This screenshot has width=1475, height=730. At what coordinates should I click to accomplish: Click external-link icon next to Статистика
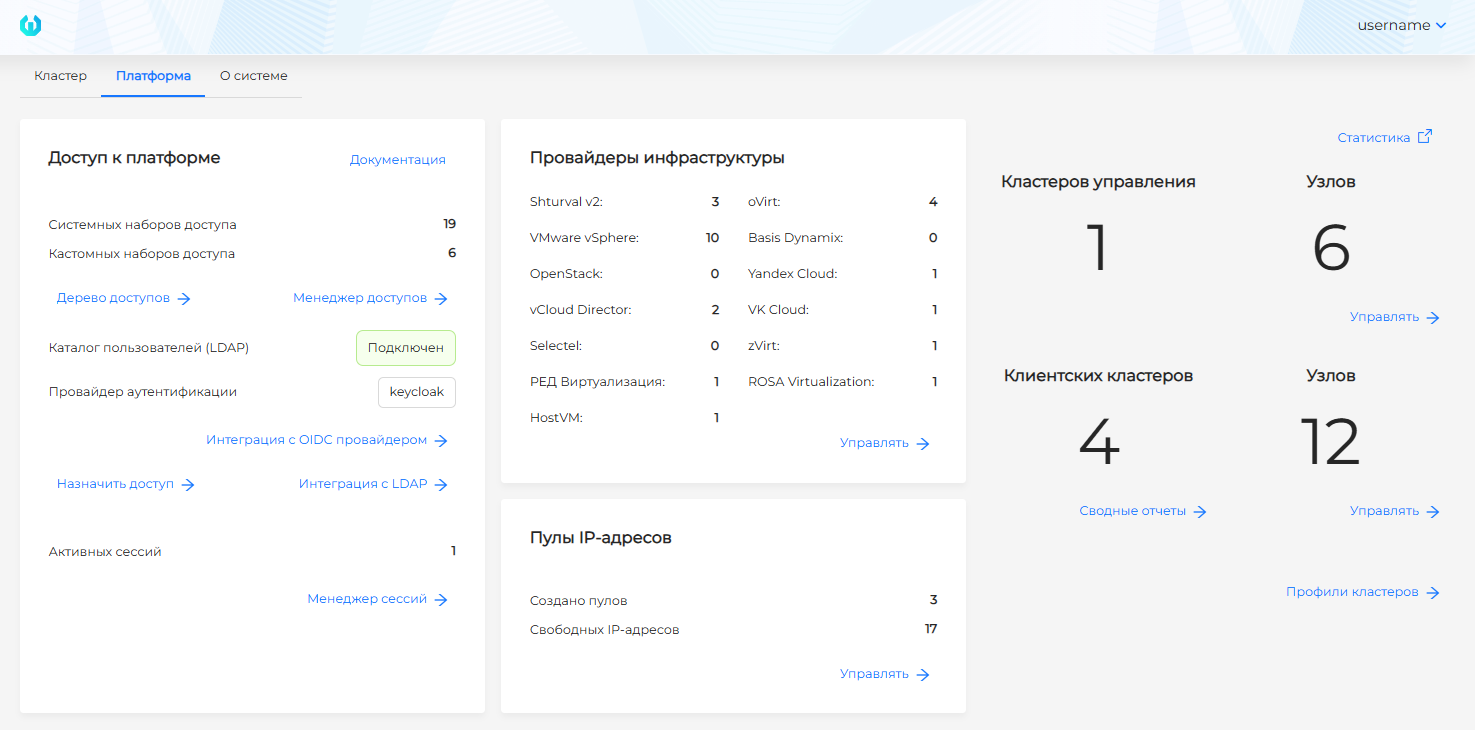point(1425,137)
